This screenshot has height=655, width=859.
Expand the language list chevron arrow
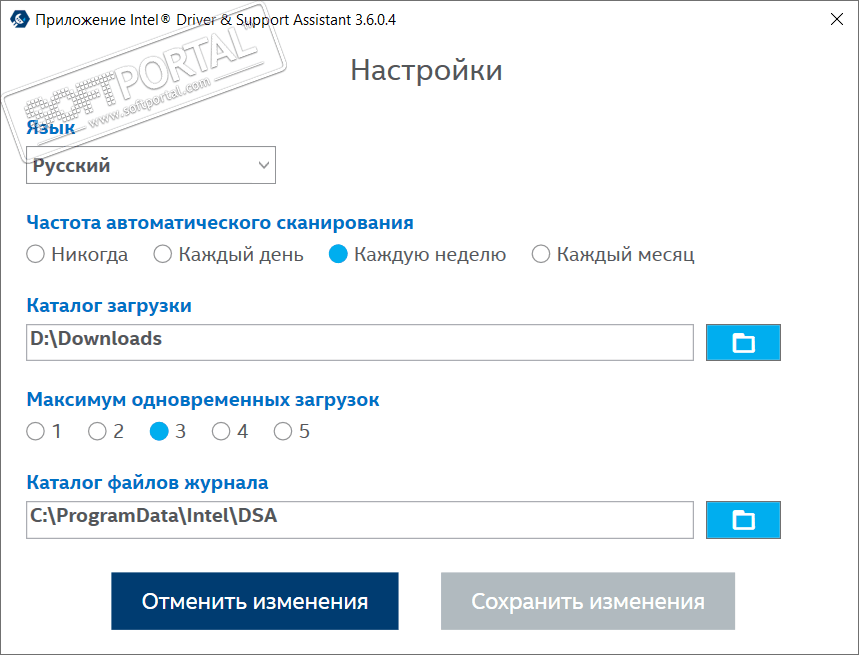(x=264, y=165)
